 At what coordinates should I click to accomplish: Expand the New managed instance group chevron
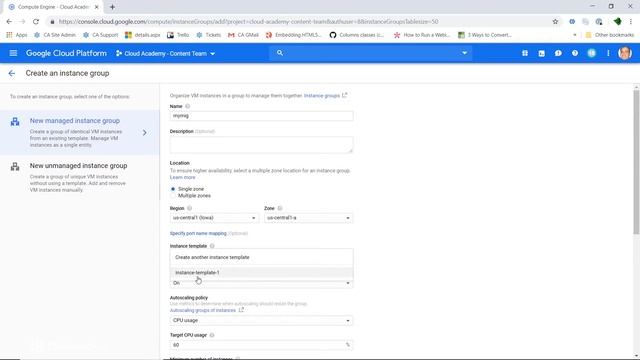pos(144,133)
